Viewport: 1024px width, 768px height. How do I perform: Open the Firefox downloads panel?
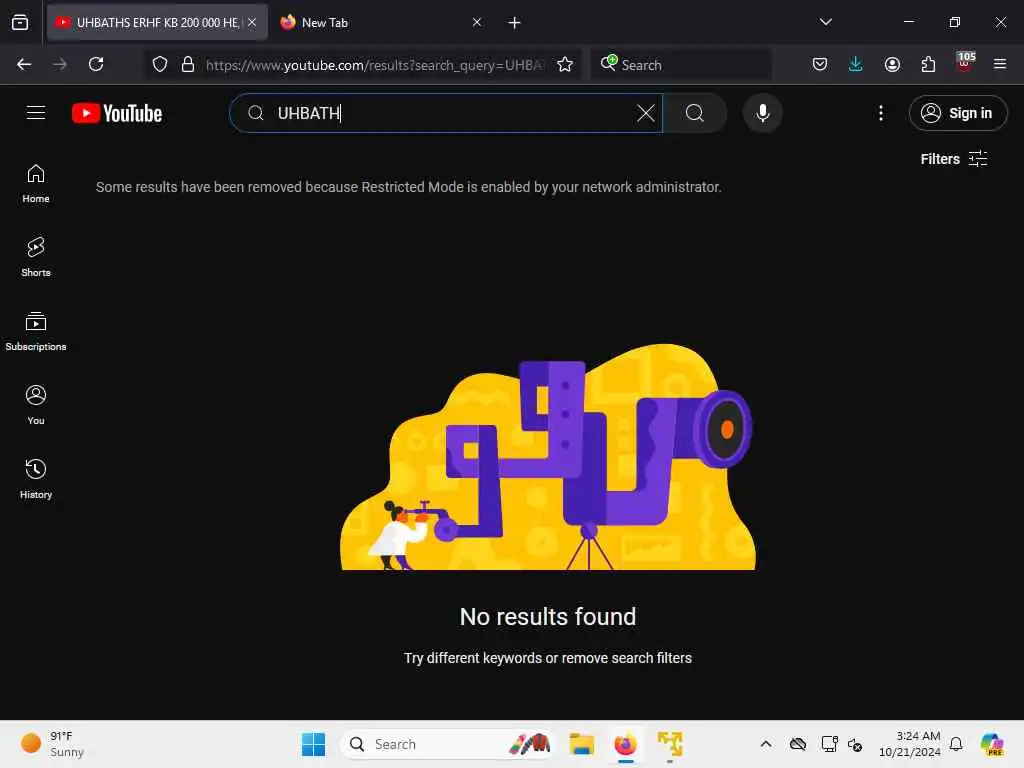(856, 64)
